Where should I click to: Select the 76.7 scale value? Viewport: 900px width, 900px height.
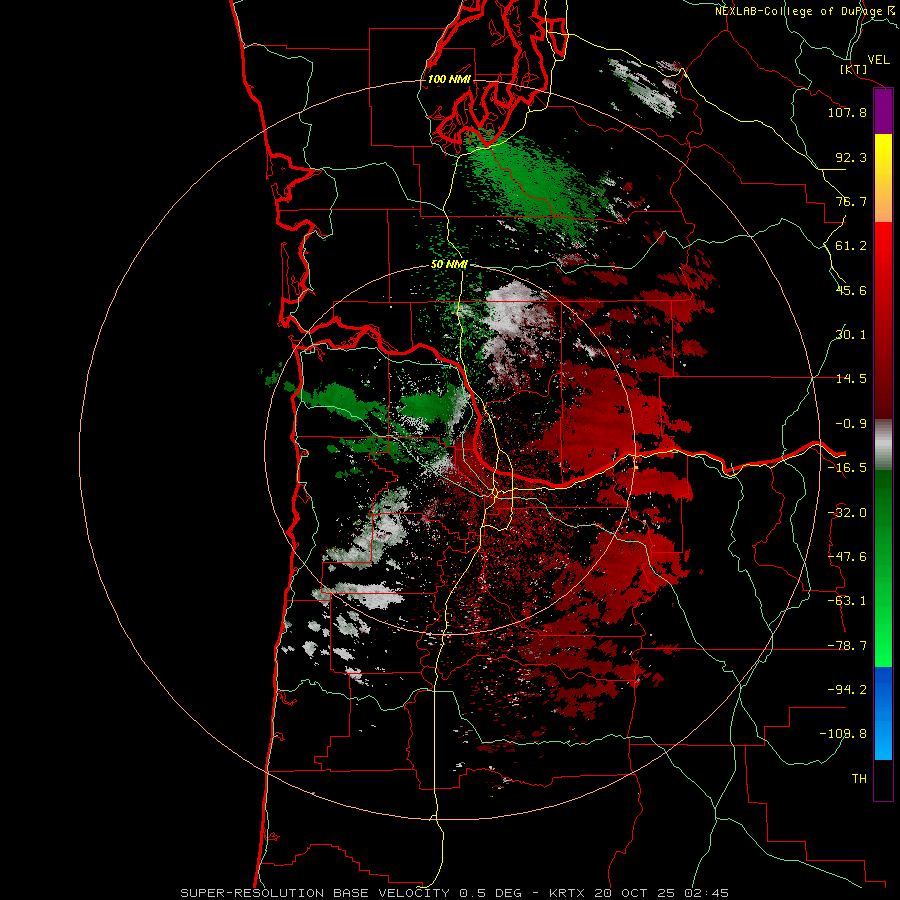(851, 201)
